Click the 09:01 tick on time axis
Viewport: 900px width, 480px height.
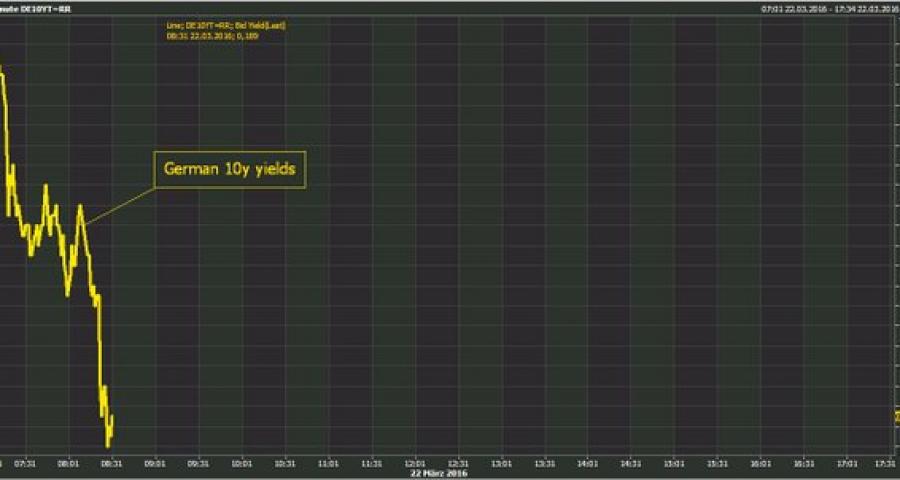click(x=155, y=463)
